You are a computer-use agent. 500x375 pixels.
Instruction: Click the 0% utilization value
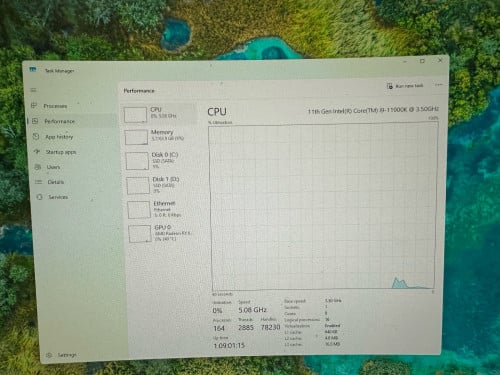[217, 311]
